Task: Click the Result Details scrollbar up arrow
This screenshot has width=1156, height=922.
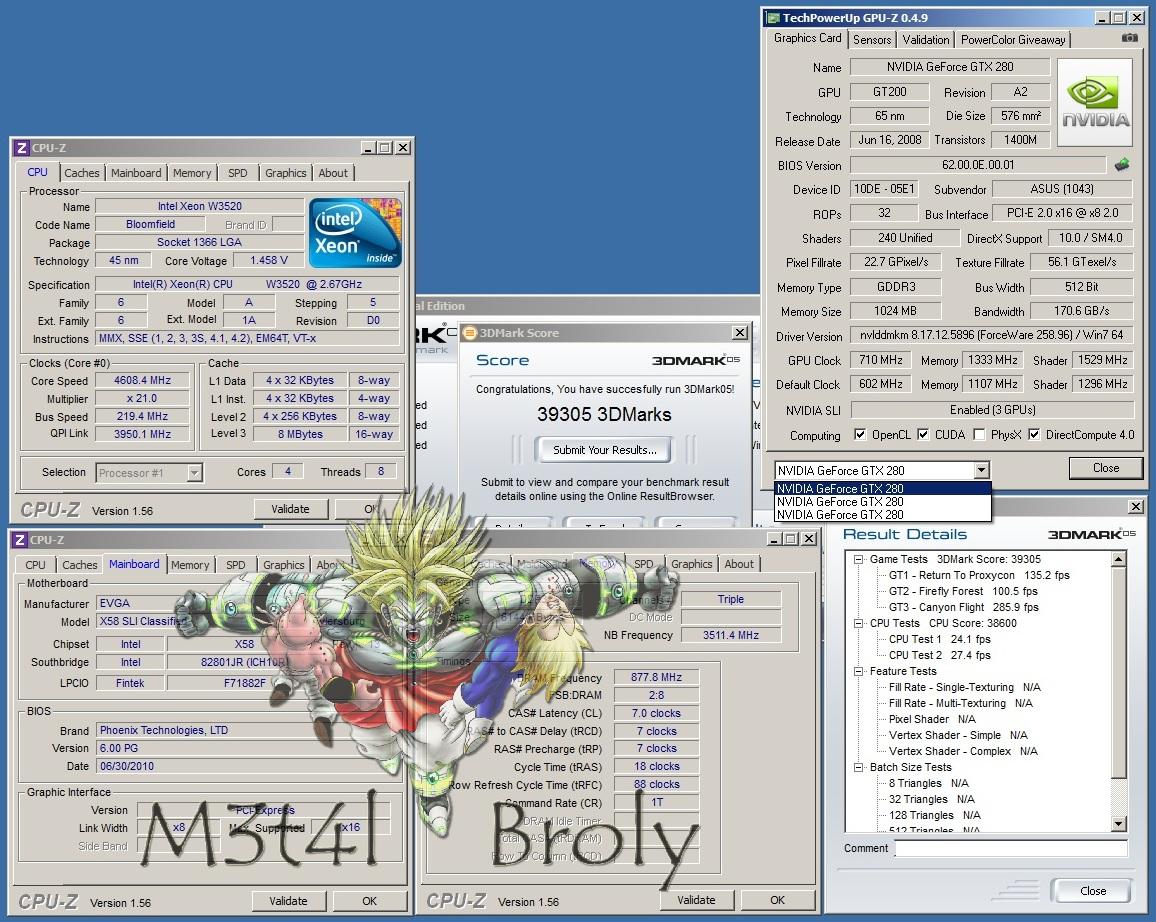Action: pos(1118,559)
